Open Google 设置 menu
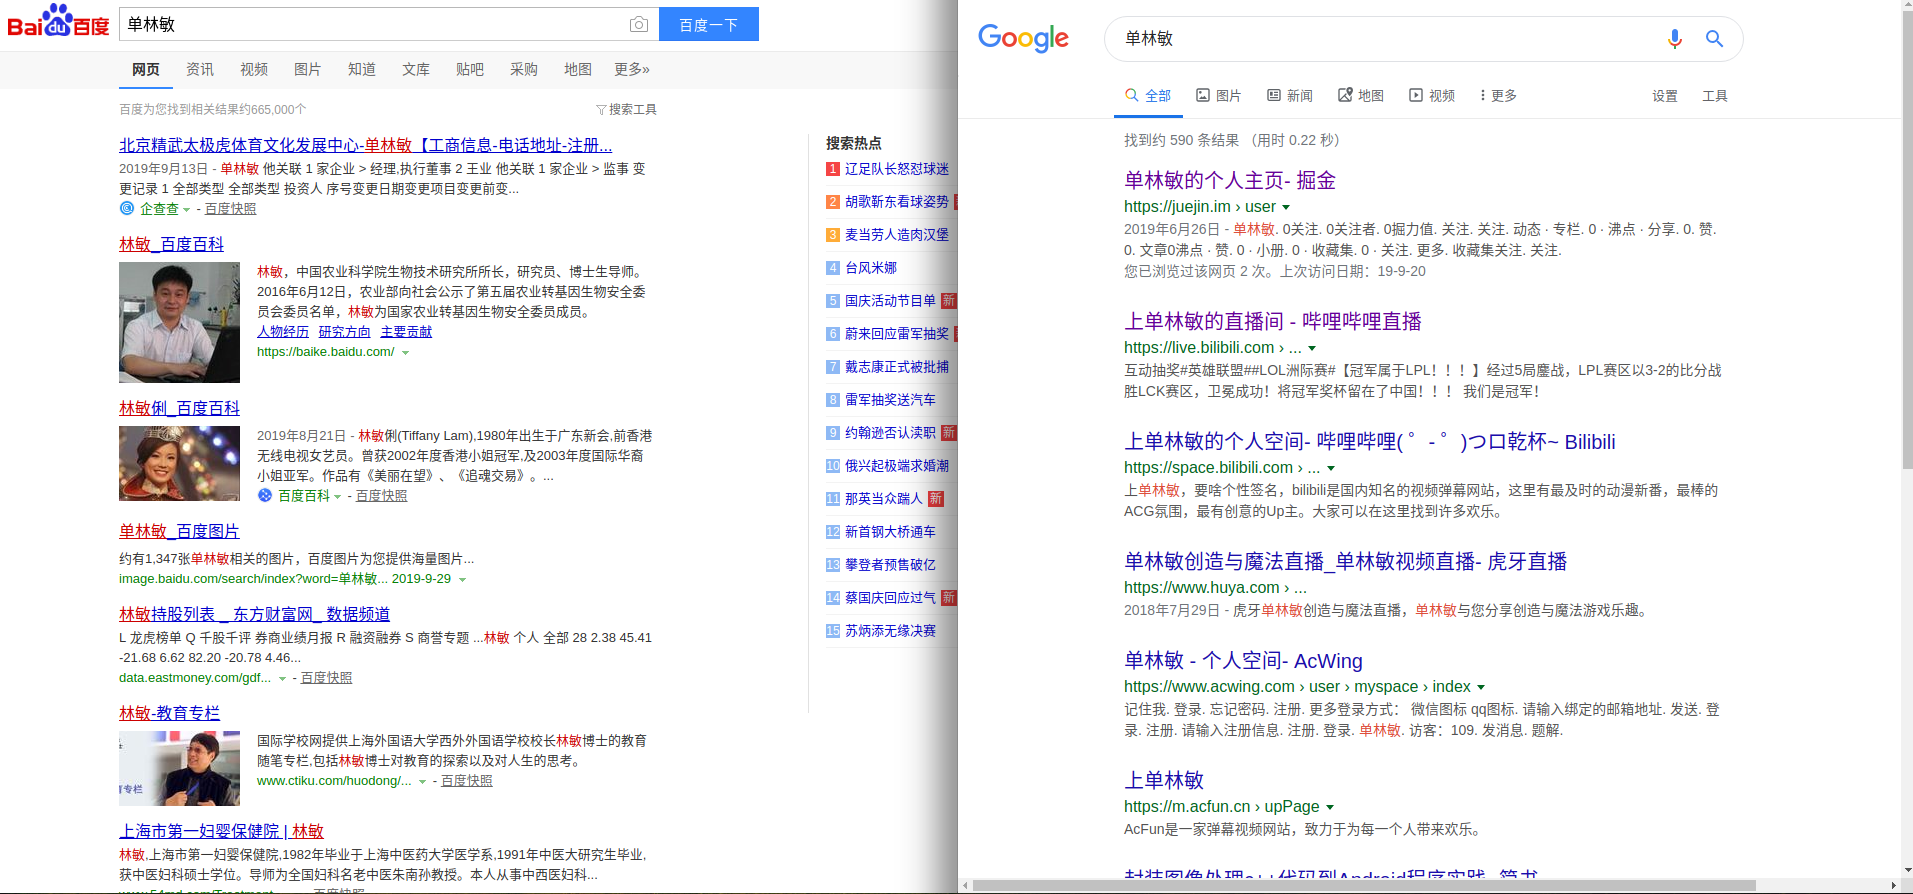The width and height of the screenshot is (1913, 894). (1665, 96)
